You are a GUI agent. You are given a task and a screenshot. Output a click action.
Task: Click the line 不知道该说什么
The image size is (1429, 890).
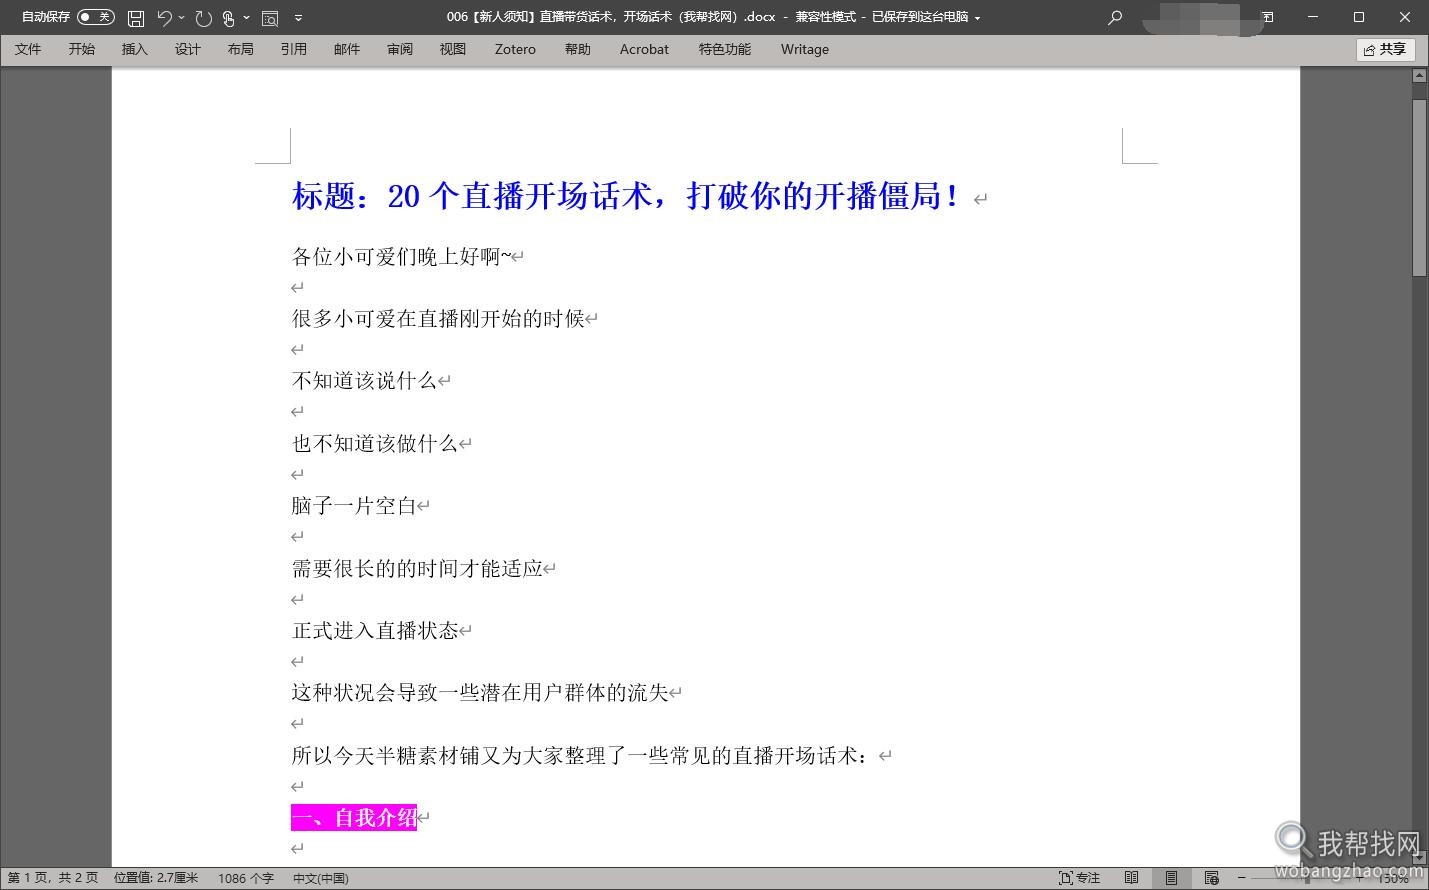coord(364,381)
